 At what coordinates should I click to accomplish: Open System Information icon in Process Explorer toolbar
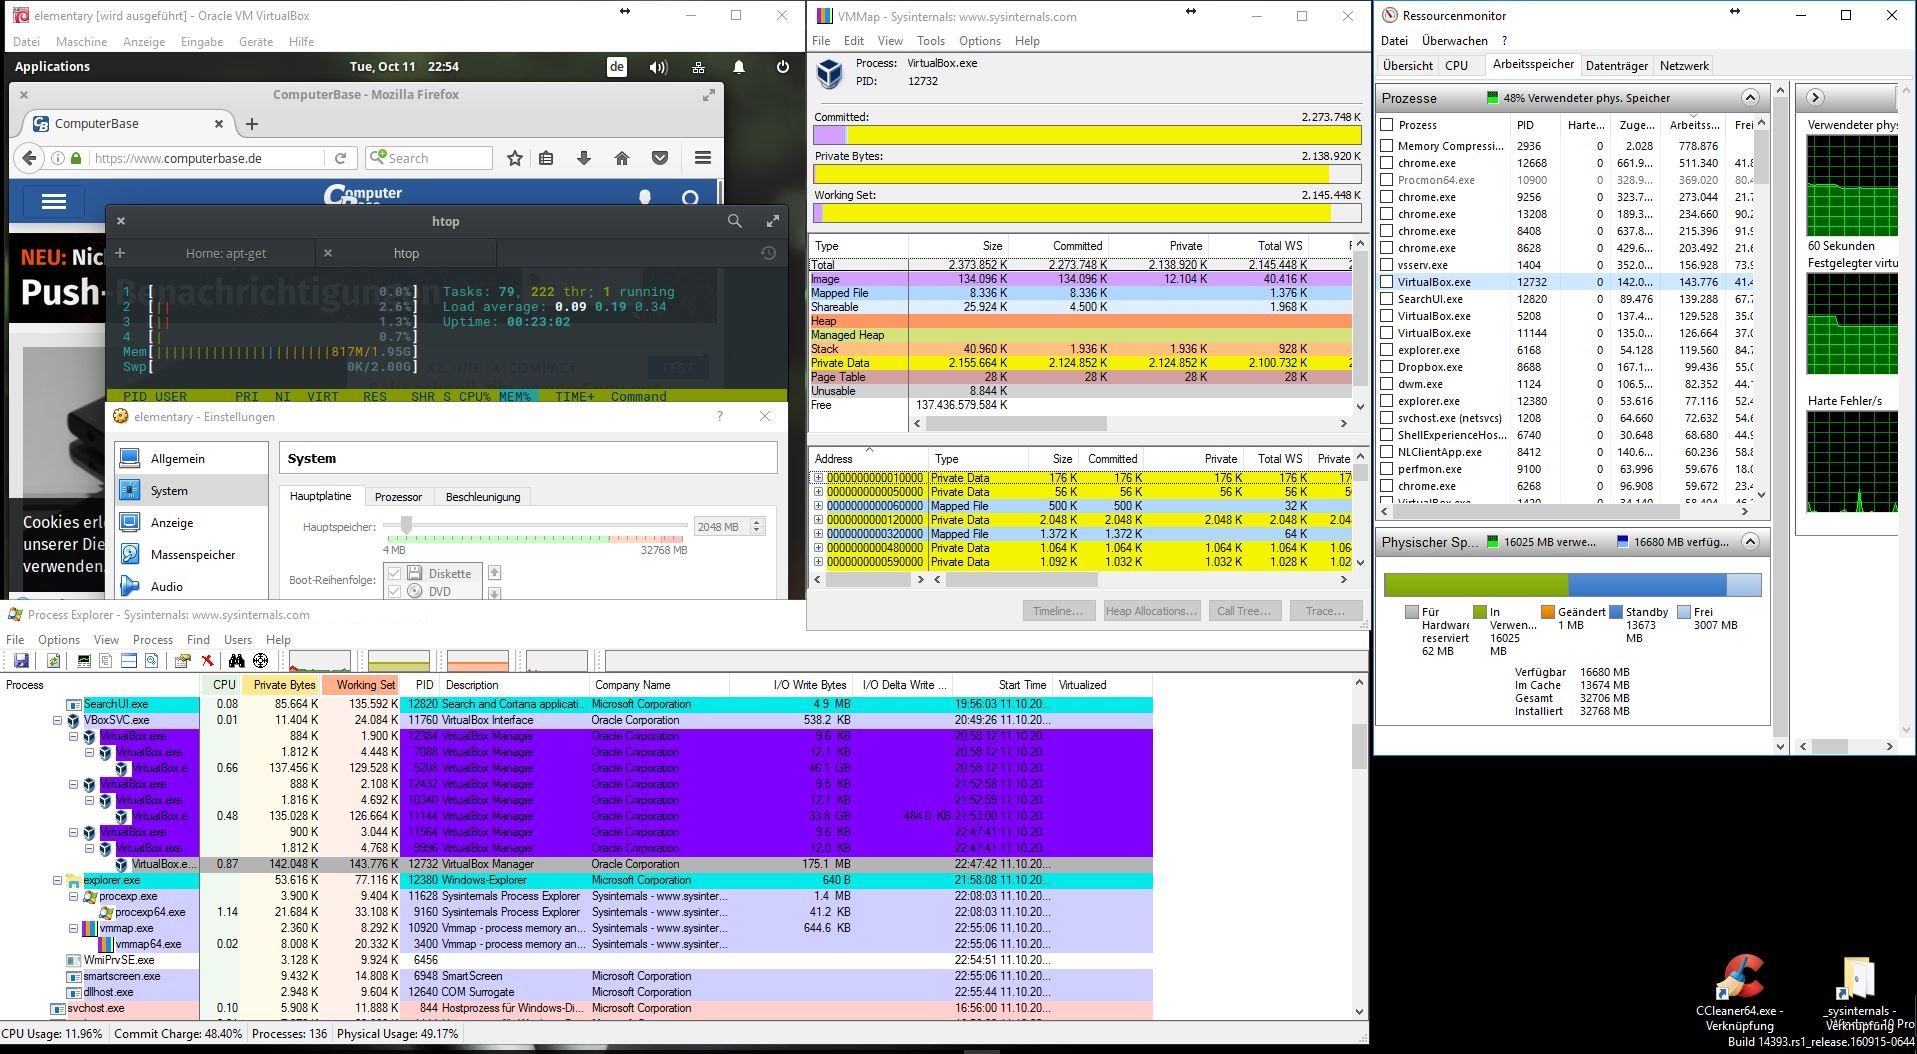(x=84, y=661)
